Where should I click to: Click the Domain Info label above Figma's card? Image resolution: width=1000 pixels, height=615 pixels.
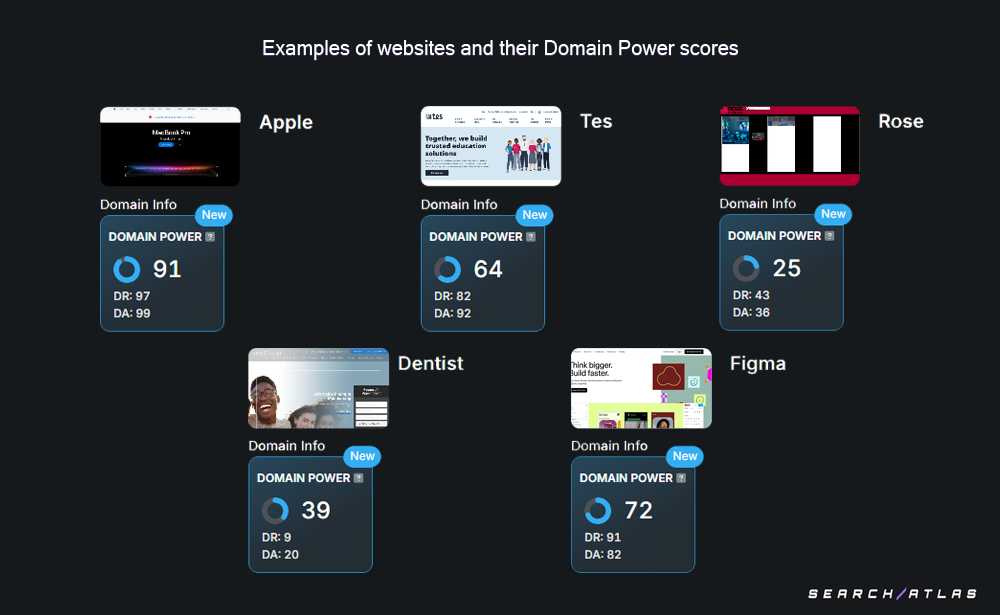[609, 446]
